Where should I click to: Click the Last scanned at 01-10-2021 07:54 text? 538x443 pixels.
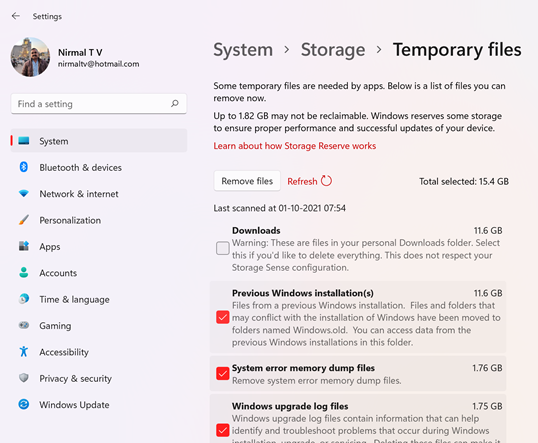pyautogui.click(x=280, y=208)
